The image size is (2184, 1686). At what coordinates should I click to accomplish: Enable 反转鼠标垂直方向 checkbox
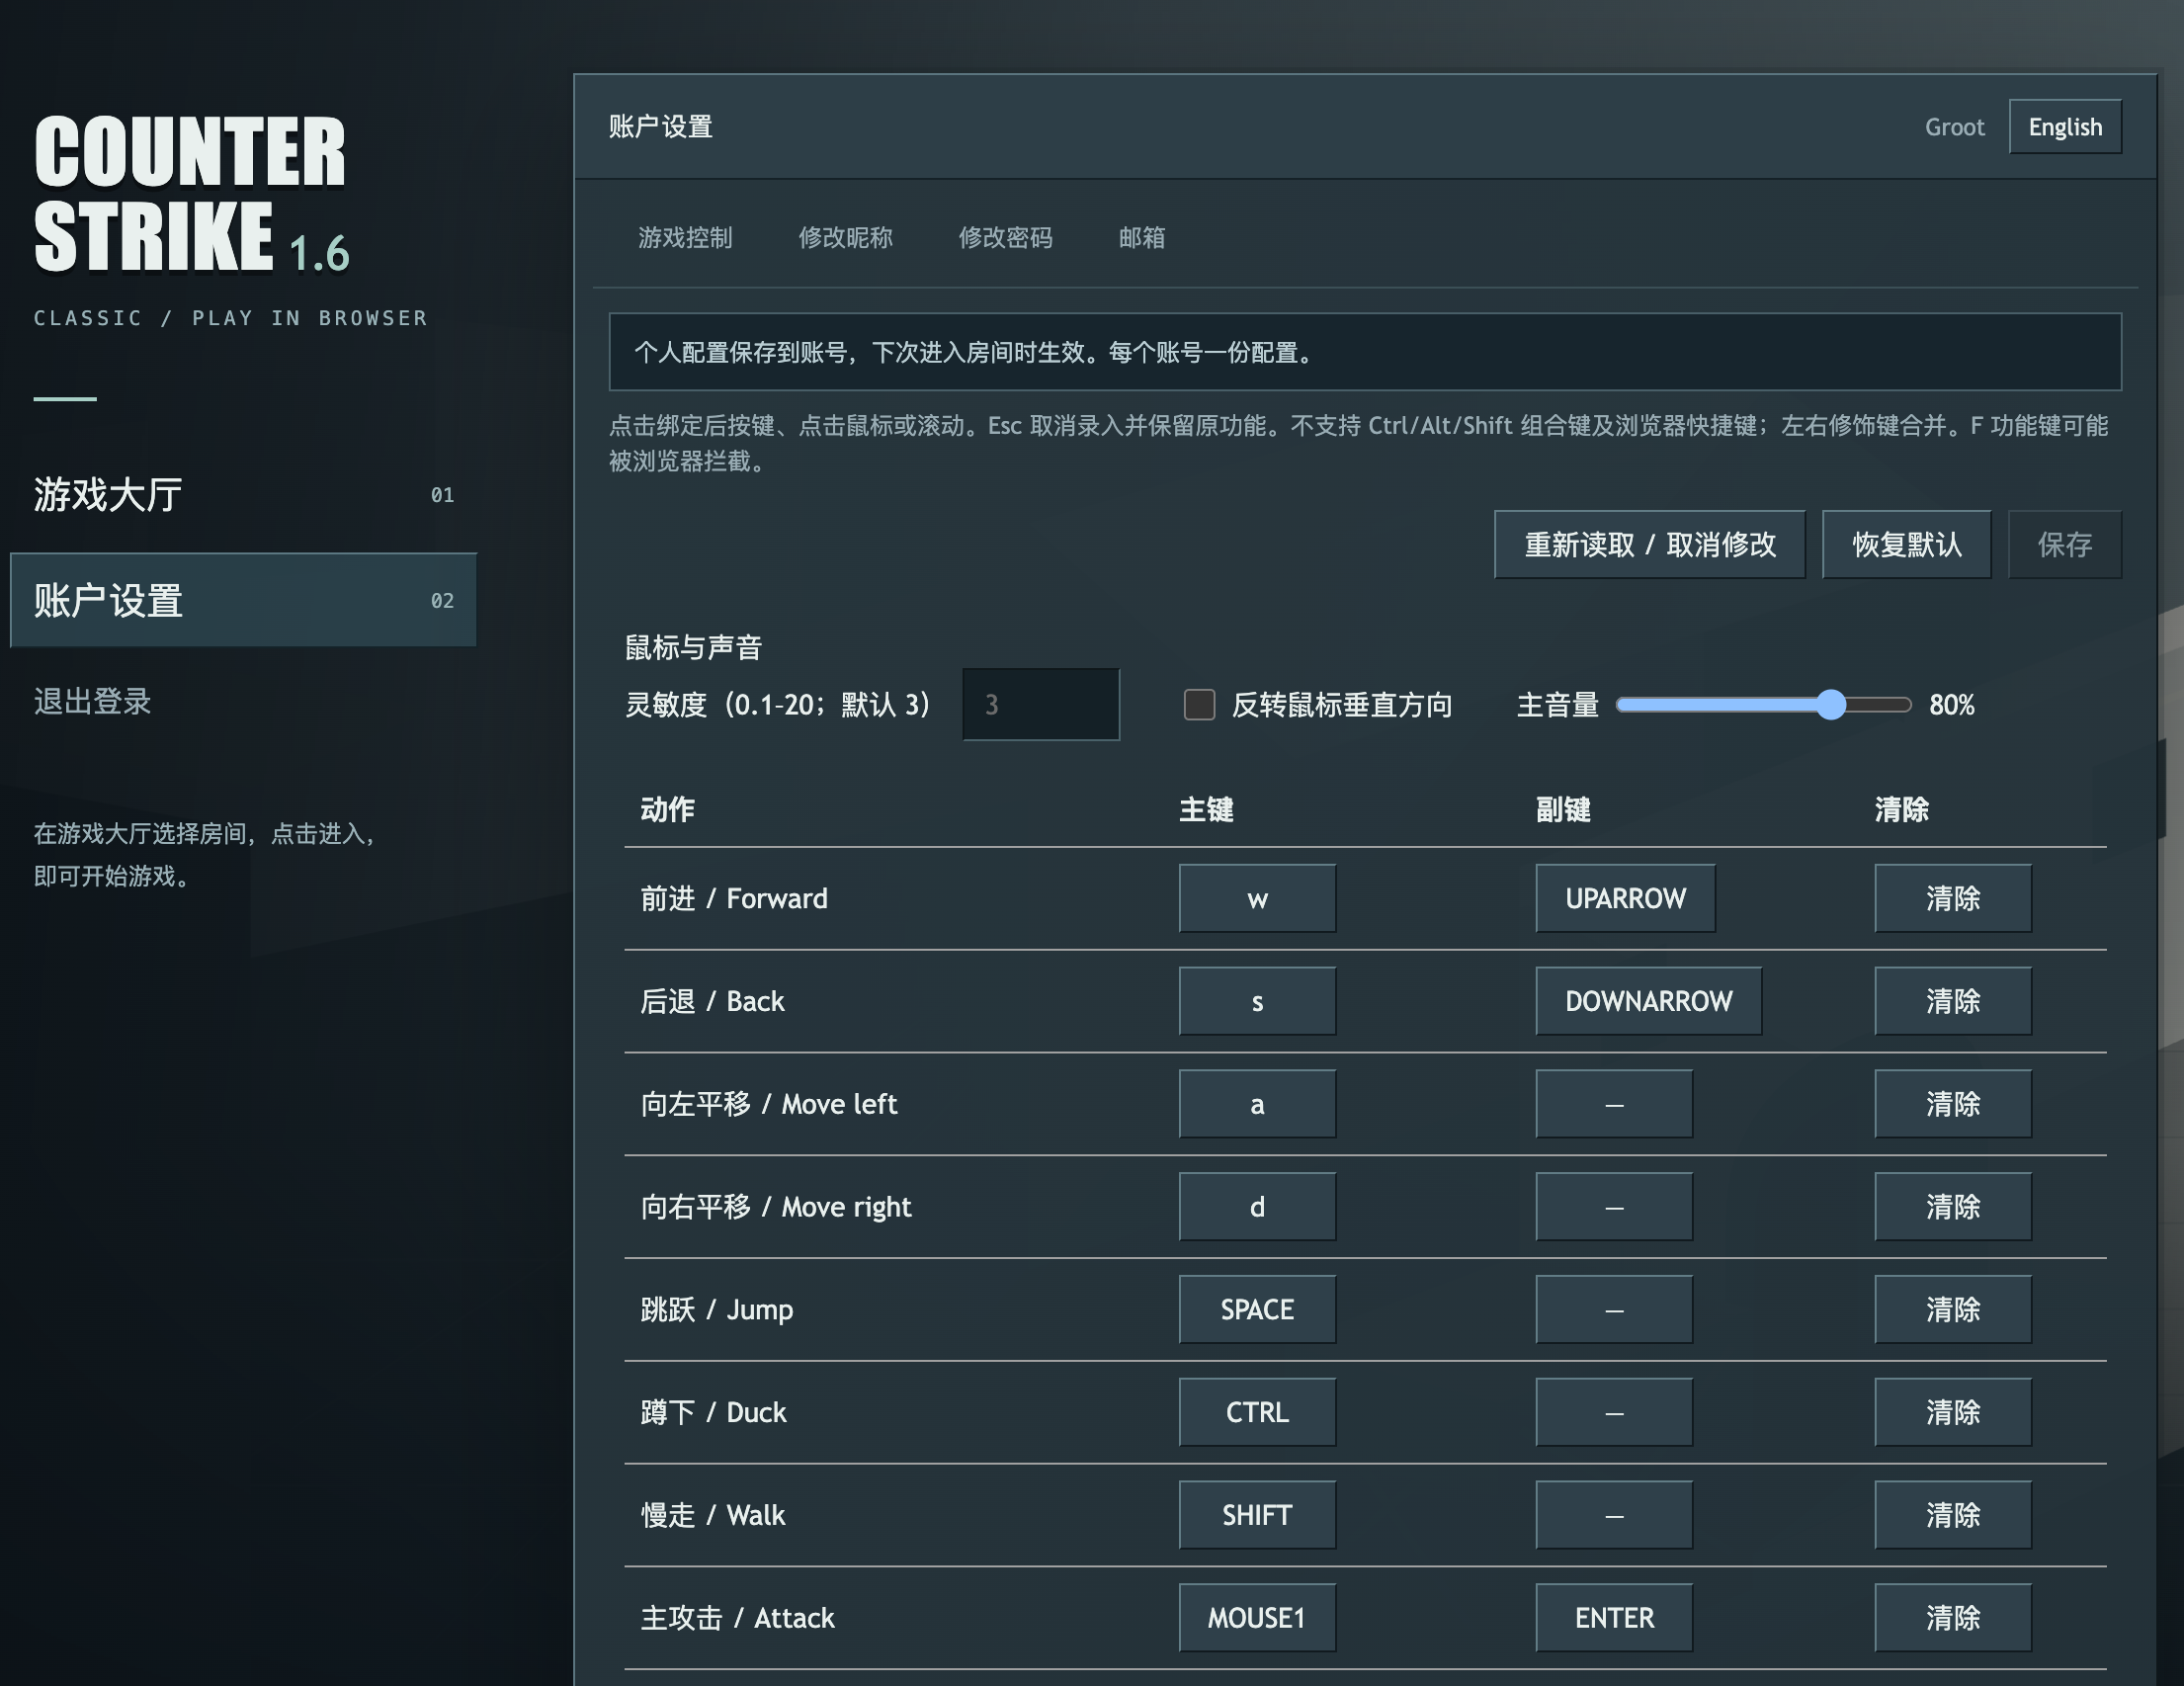(1199, 704)
